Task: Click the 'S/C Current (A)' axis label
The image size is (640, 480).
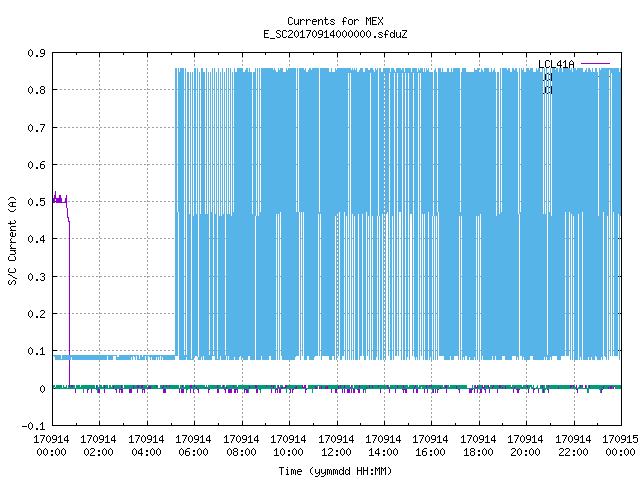Action: point(12,241)
